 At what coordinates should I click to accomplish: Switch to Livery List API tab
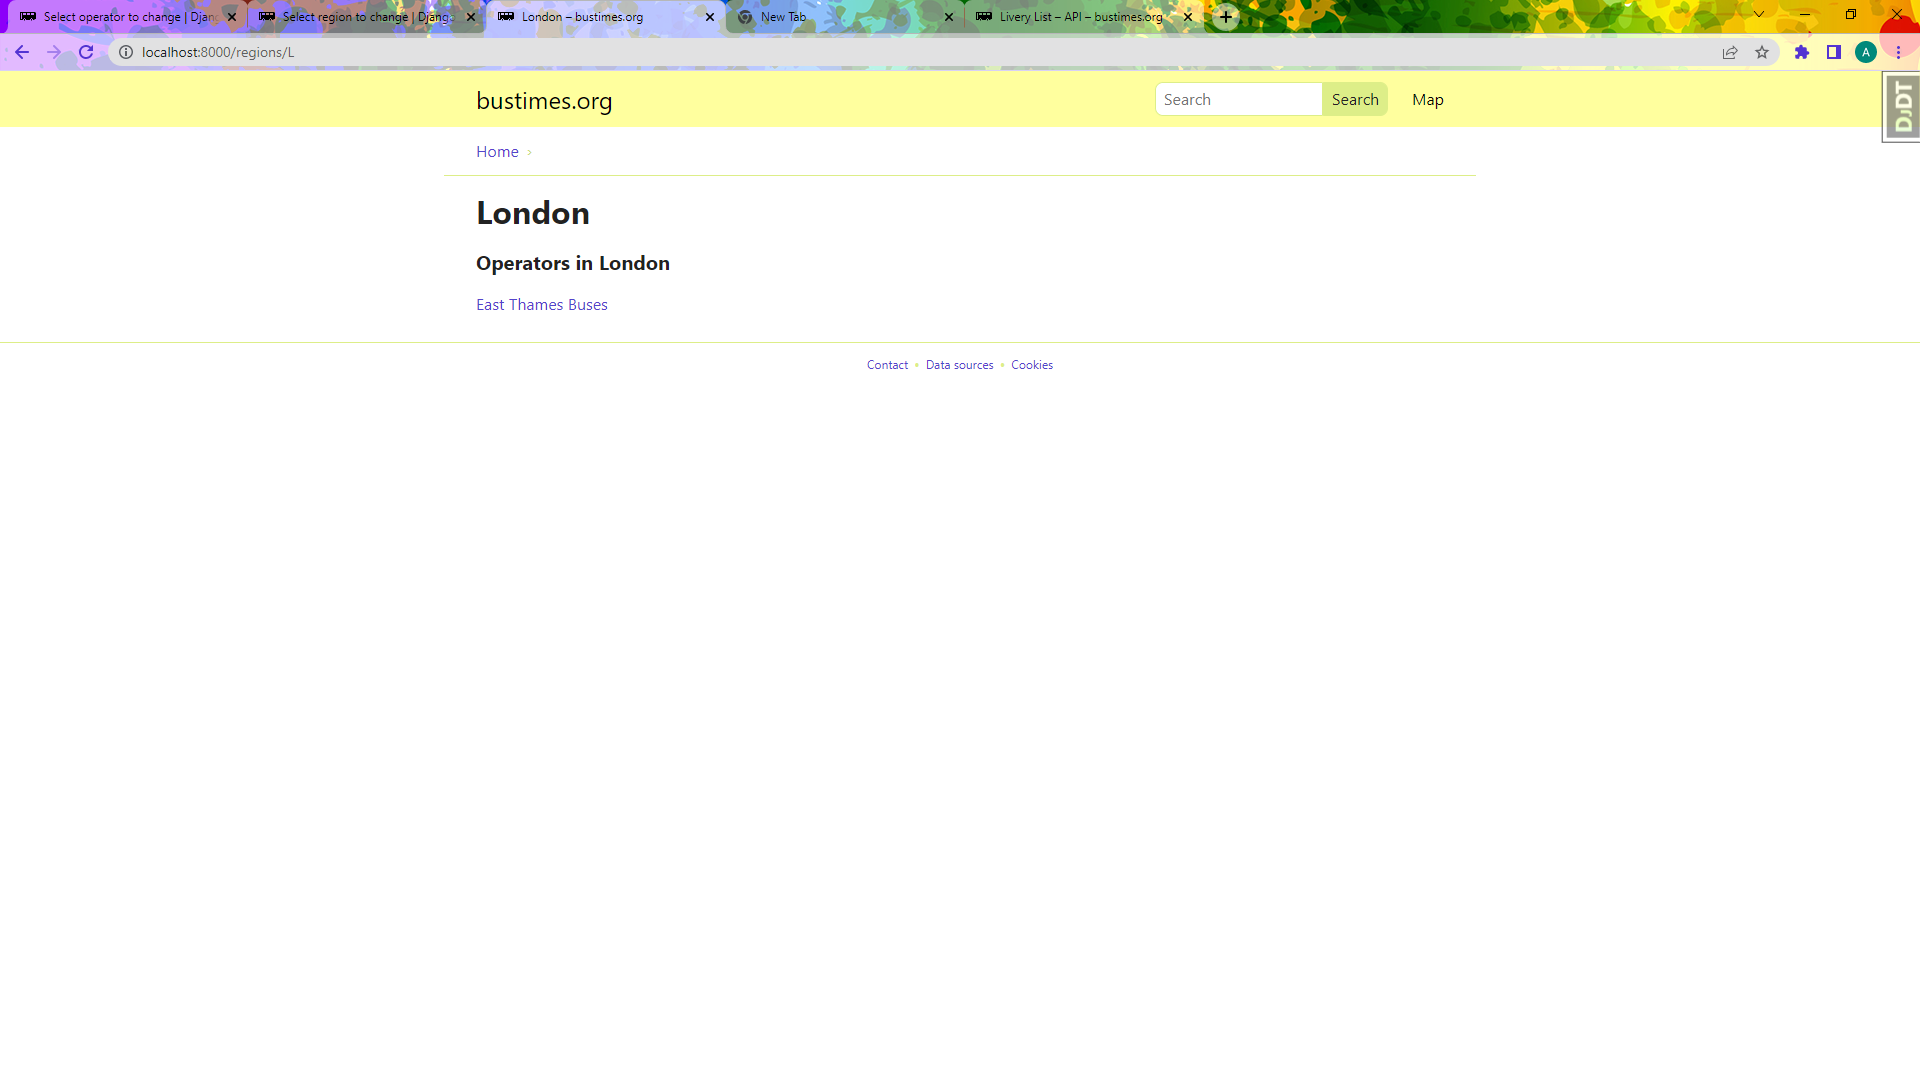(1080, 17)
